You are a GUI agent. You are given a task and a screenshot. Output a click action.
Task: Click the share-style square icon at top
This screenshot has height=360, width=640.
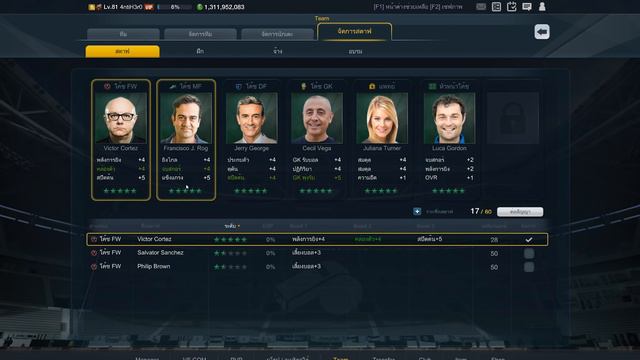coord(496,7)
